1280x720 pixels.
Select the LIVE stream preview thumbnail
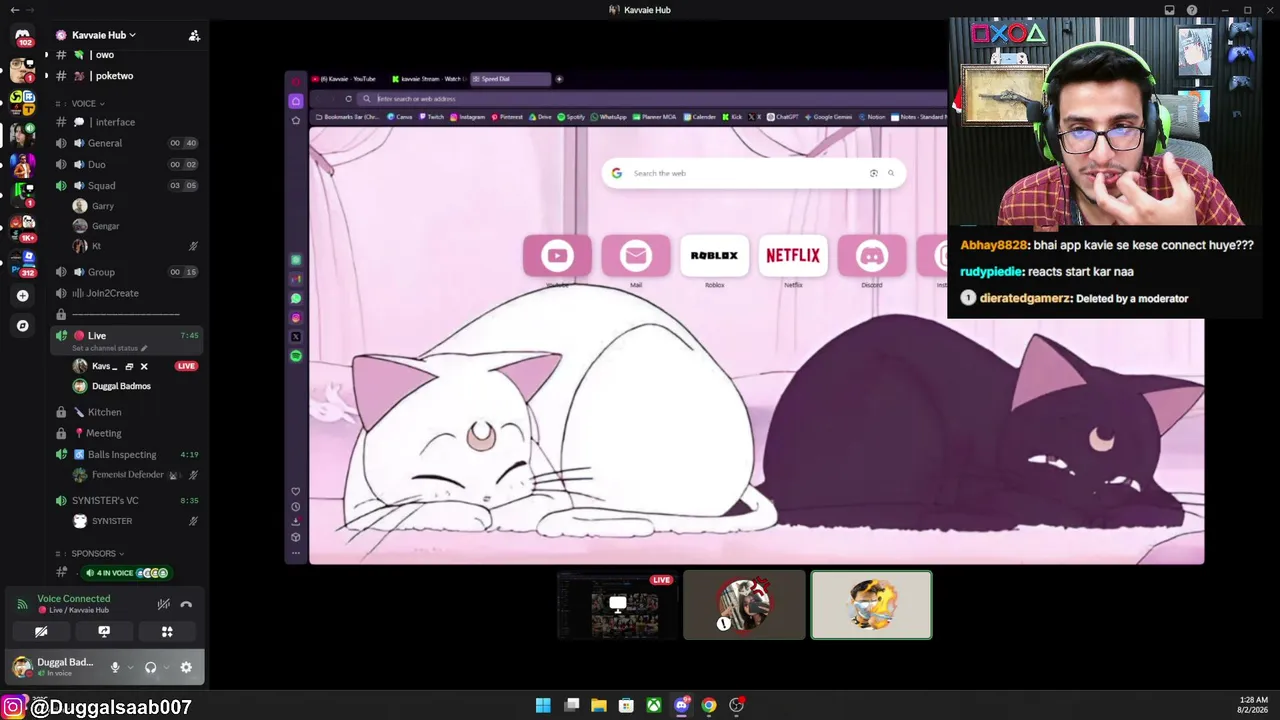(616, 605)
